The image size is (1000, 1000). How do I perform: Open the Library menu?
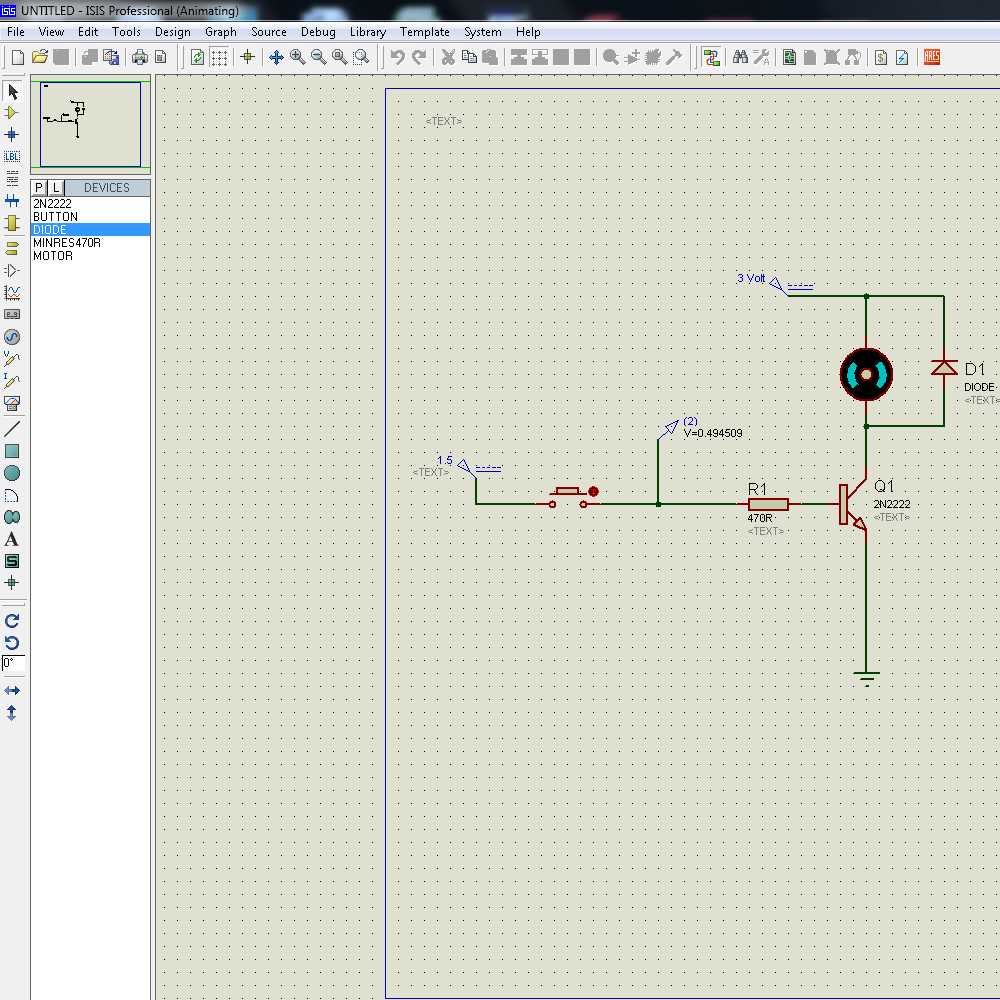click(x=368, y=32)
